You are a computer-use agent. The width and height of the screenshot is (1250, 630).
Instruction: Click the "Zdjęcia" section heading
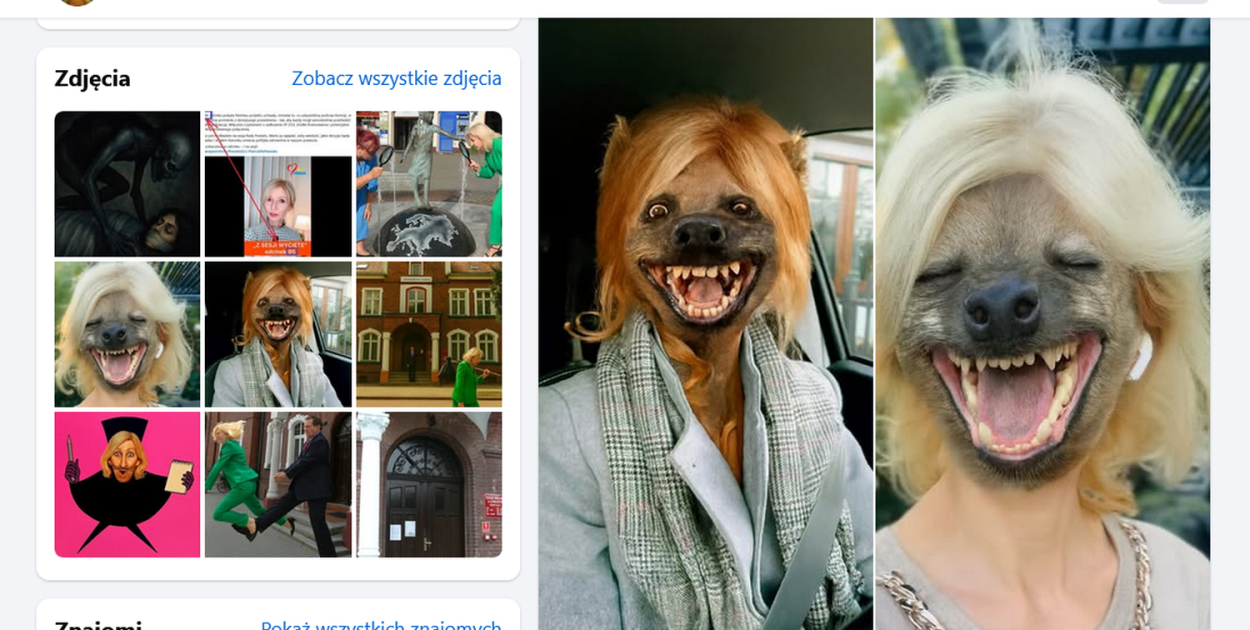(93, 78)
